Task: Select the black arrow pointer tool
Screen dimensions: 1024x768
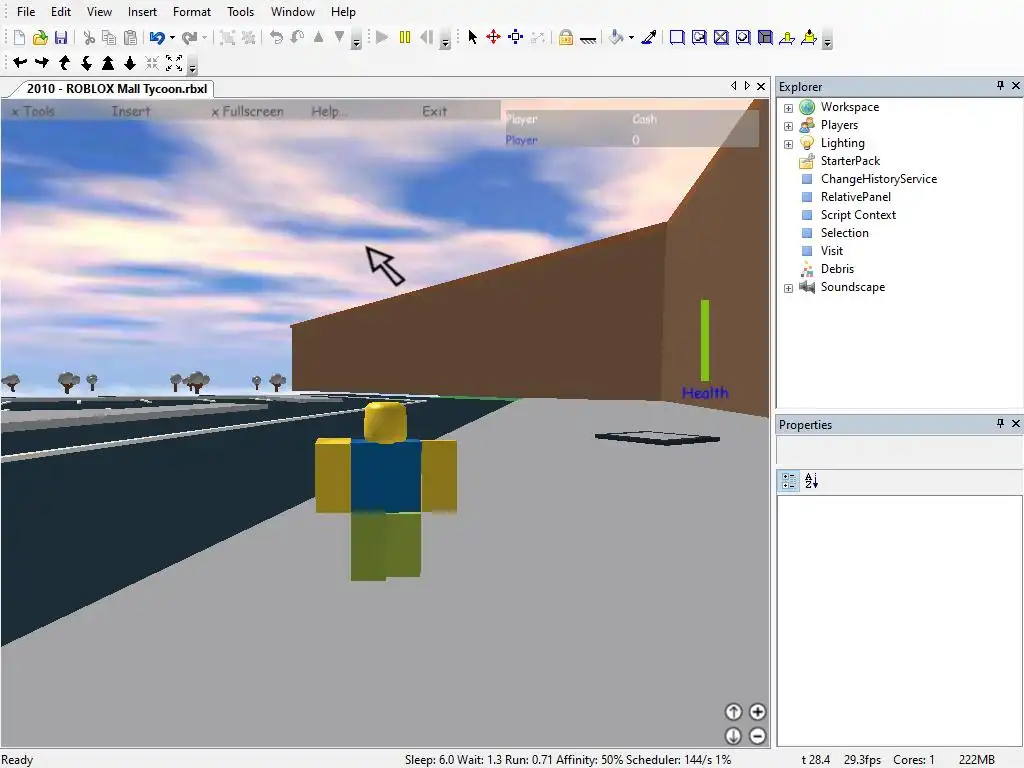Action: point(472,37)
